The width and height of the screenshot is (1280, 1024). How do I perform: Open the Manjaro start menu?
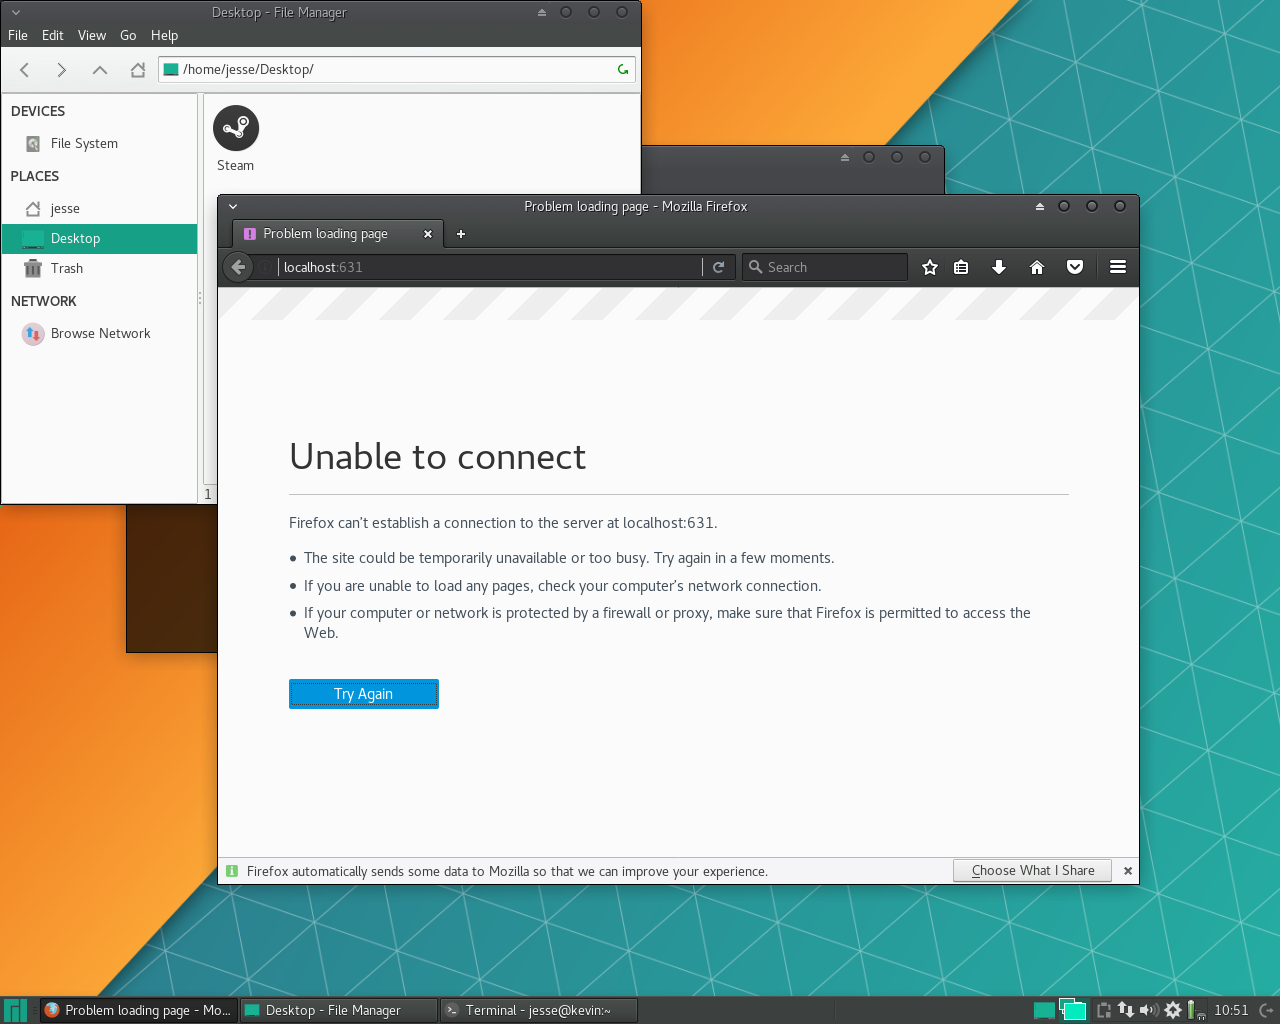tap(15, 1010)
